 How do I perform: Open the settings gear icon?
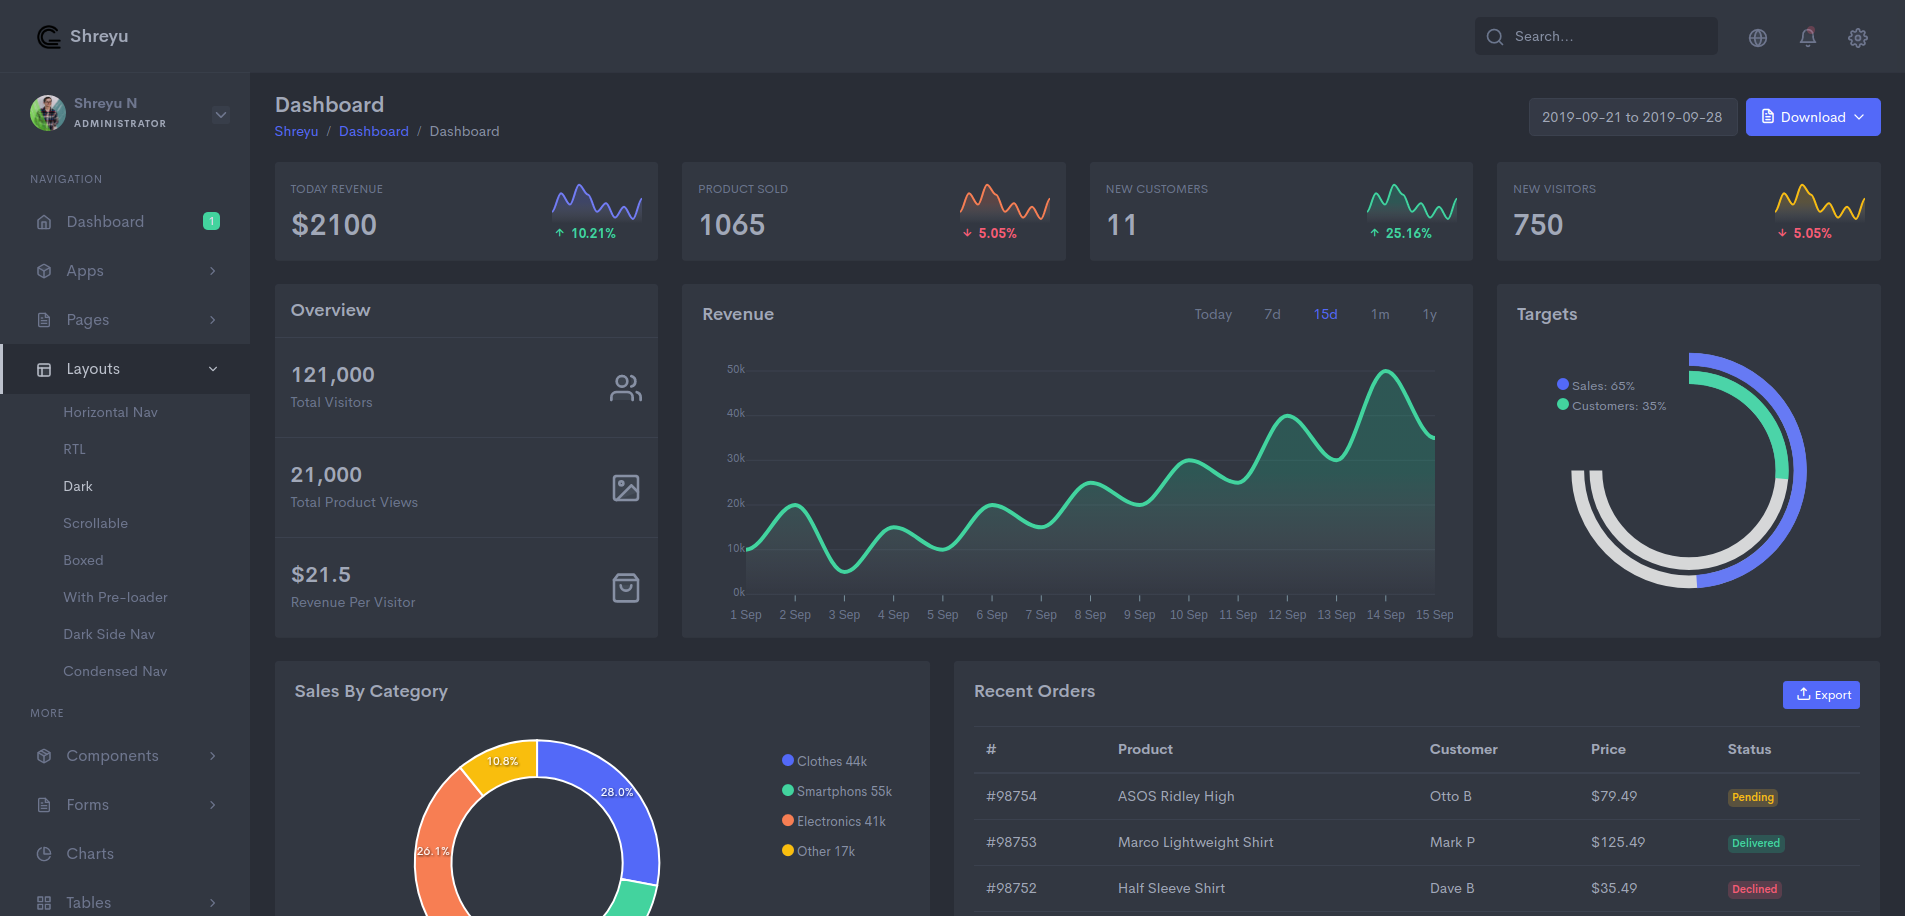[x=1858, y=38]
